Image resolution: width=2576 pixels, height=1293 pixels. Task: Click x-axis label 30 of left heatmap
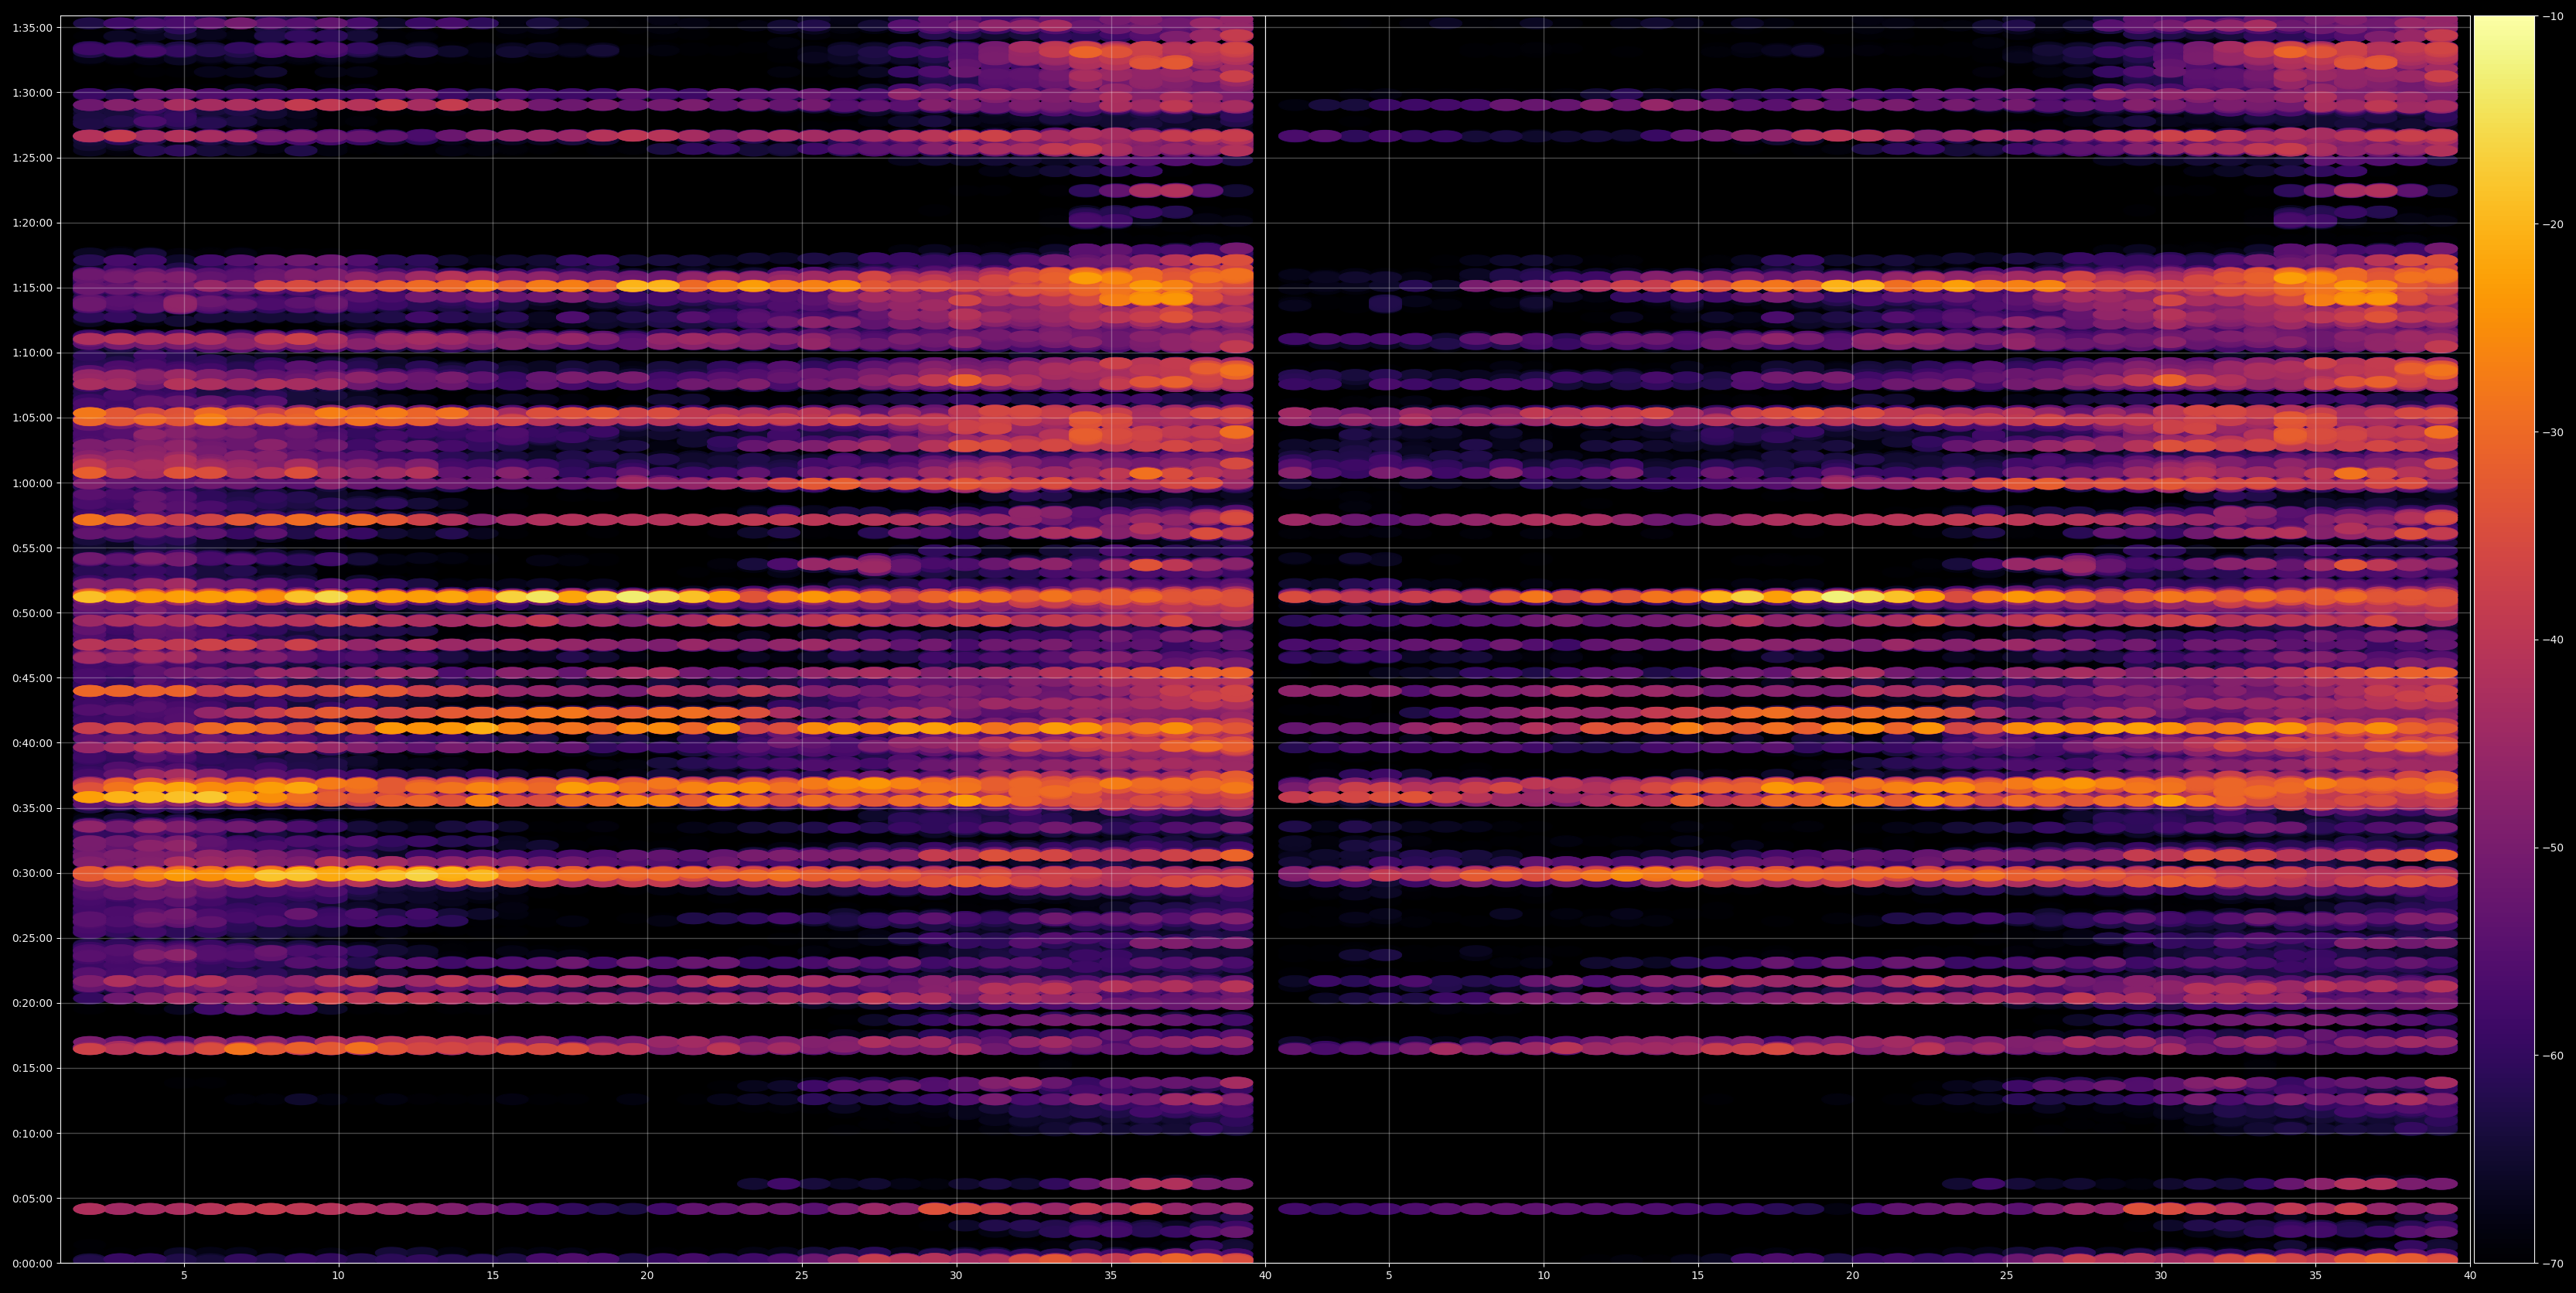tap(956, 1276)
